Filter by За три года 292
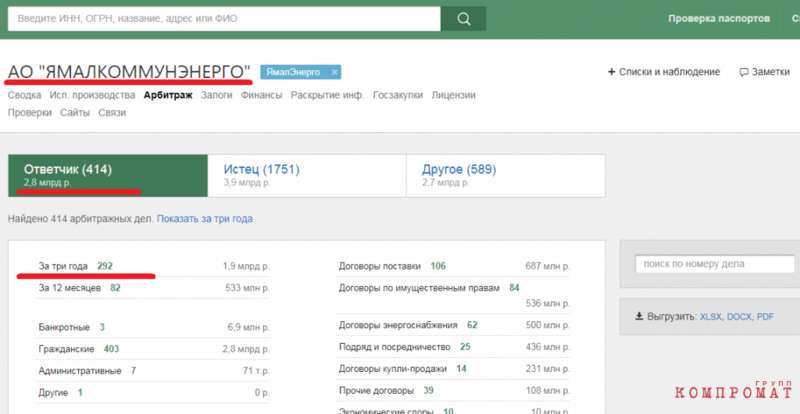Image resolution: width=800 pixels, height=414 pixels. pyautogui.click(x=76, y=266)
